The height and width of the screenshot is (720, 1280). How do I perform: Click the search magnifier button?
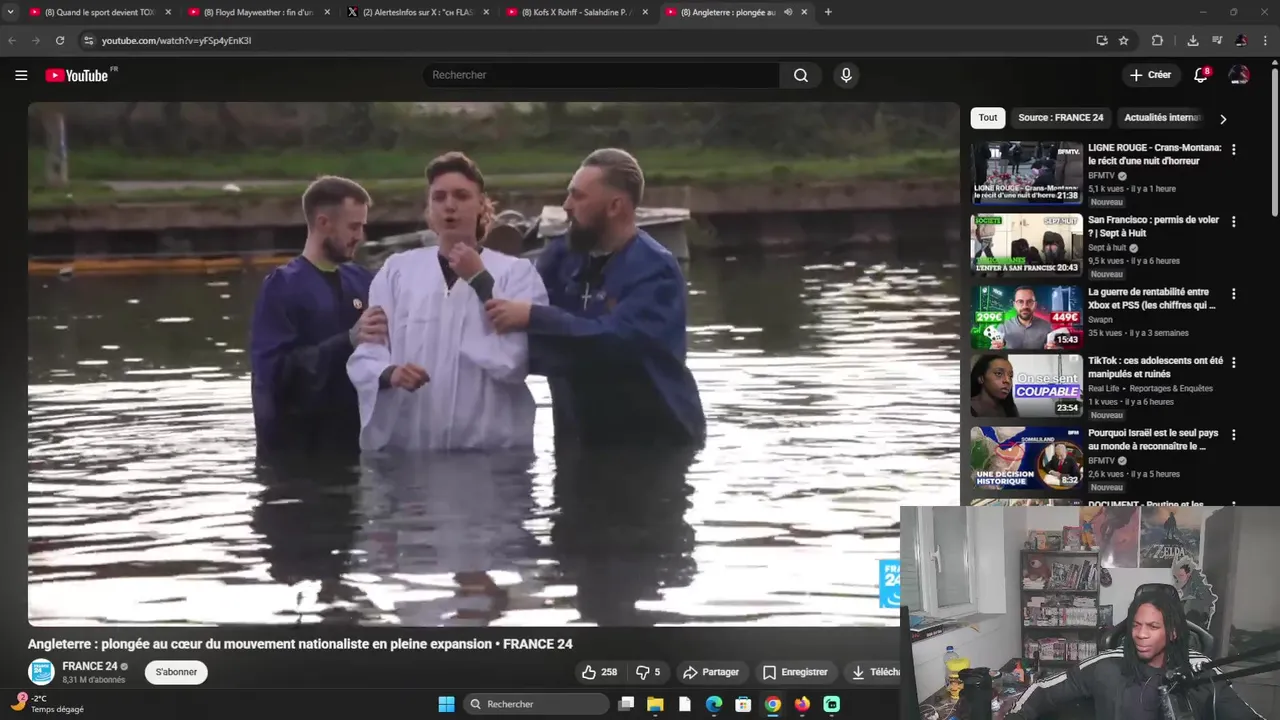pos(801,75)
